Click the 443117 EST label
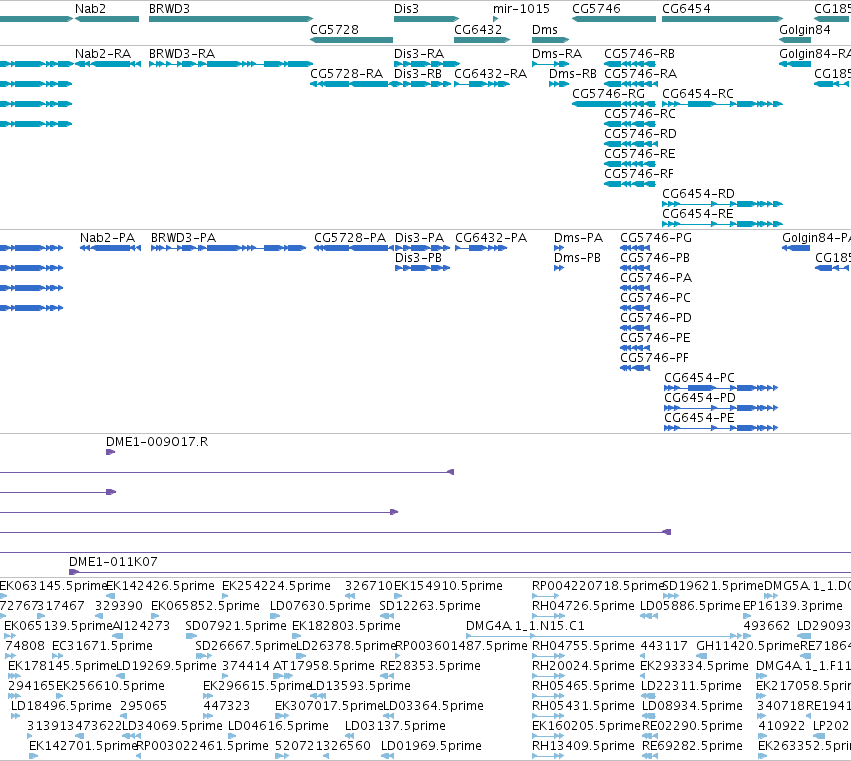This screenshot has width=851, height=761. [x=664, y=646]
